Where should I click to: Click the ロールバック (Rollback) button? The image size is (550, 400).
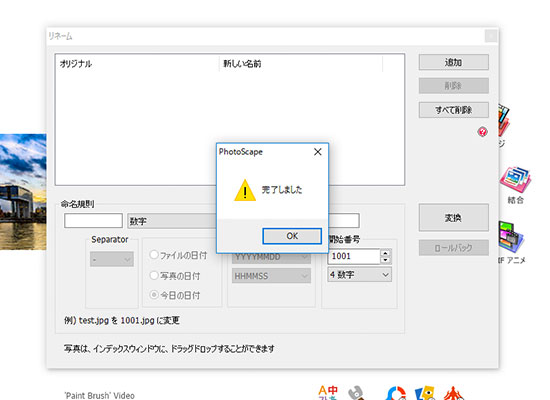(x=454, y=248)
